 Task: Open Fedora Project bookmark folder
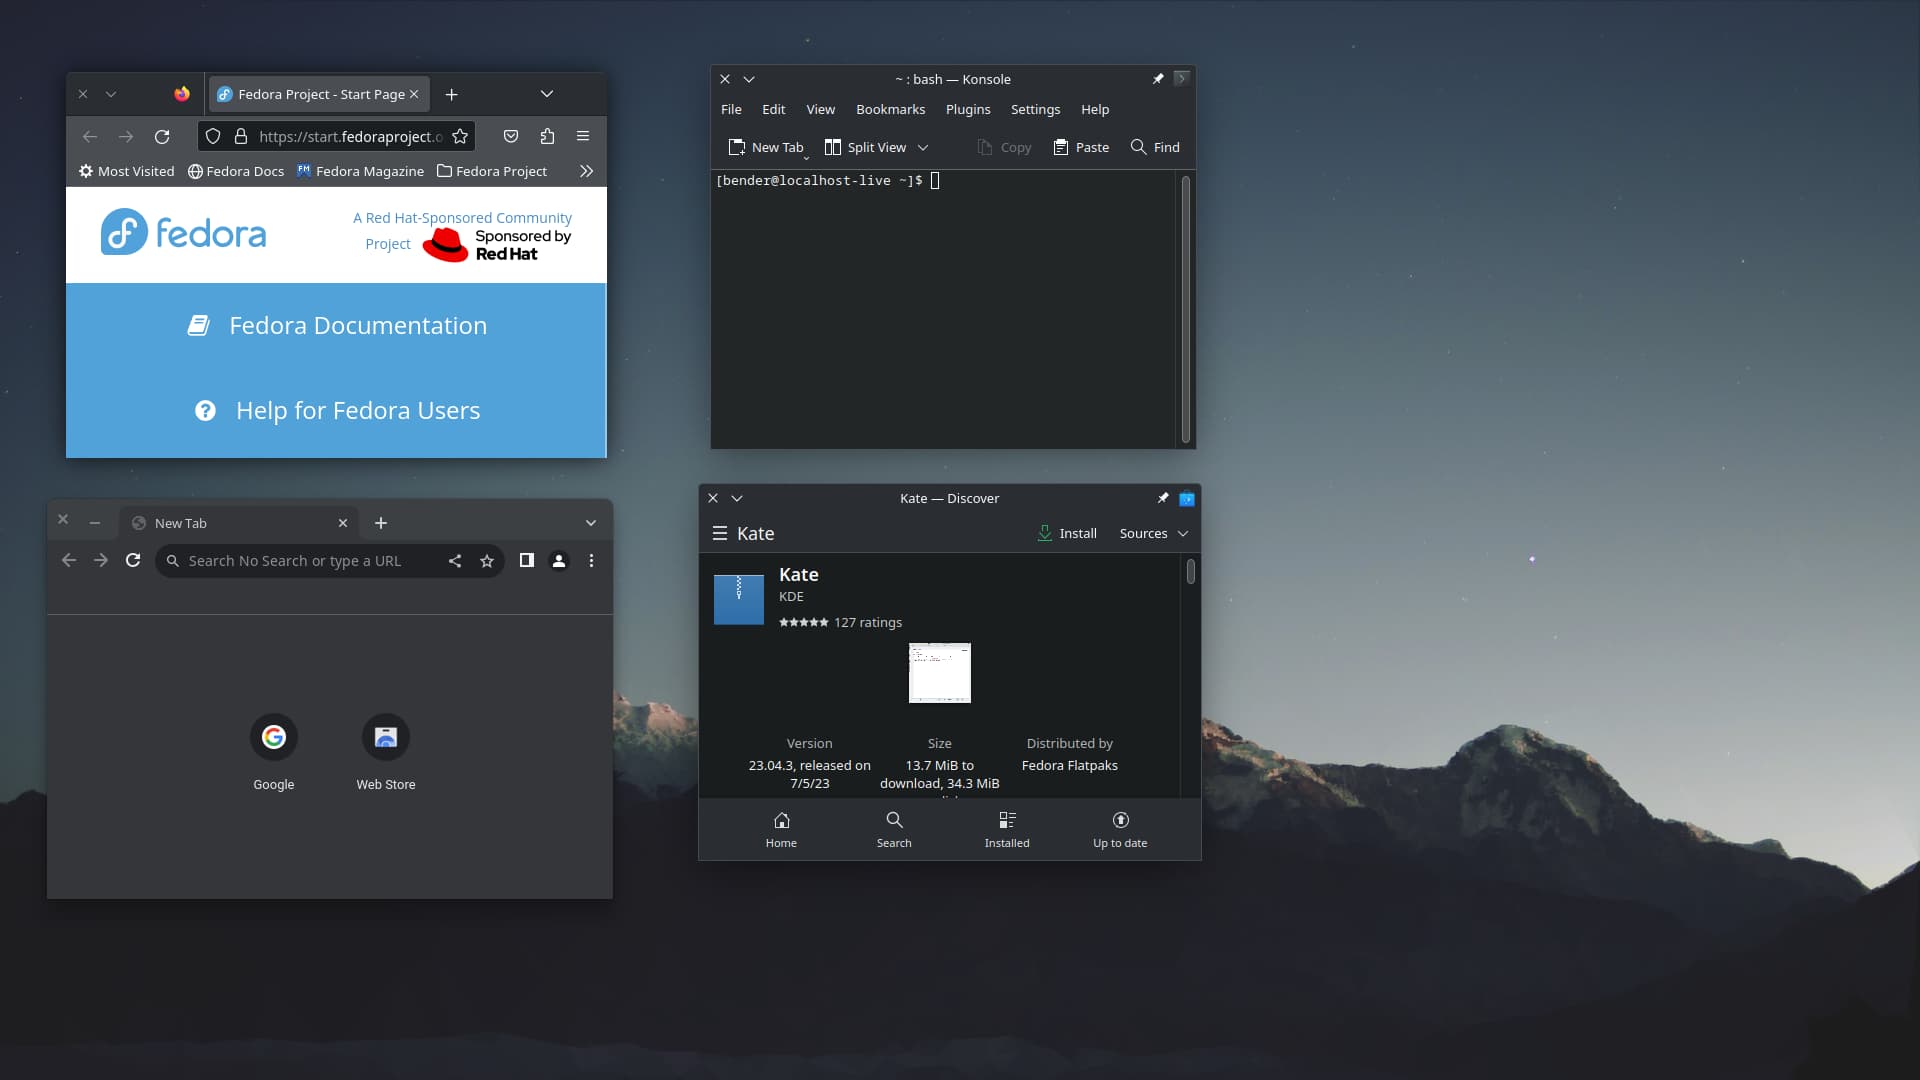pos(492,171)
